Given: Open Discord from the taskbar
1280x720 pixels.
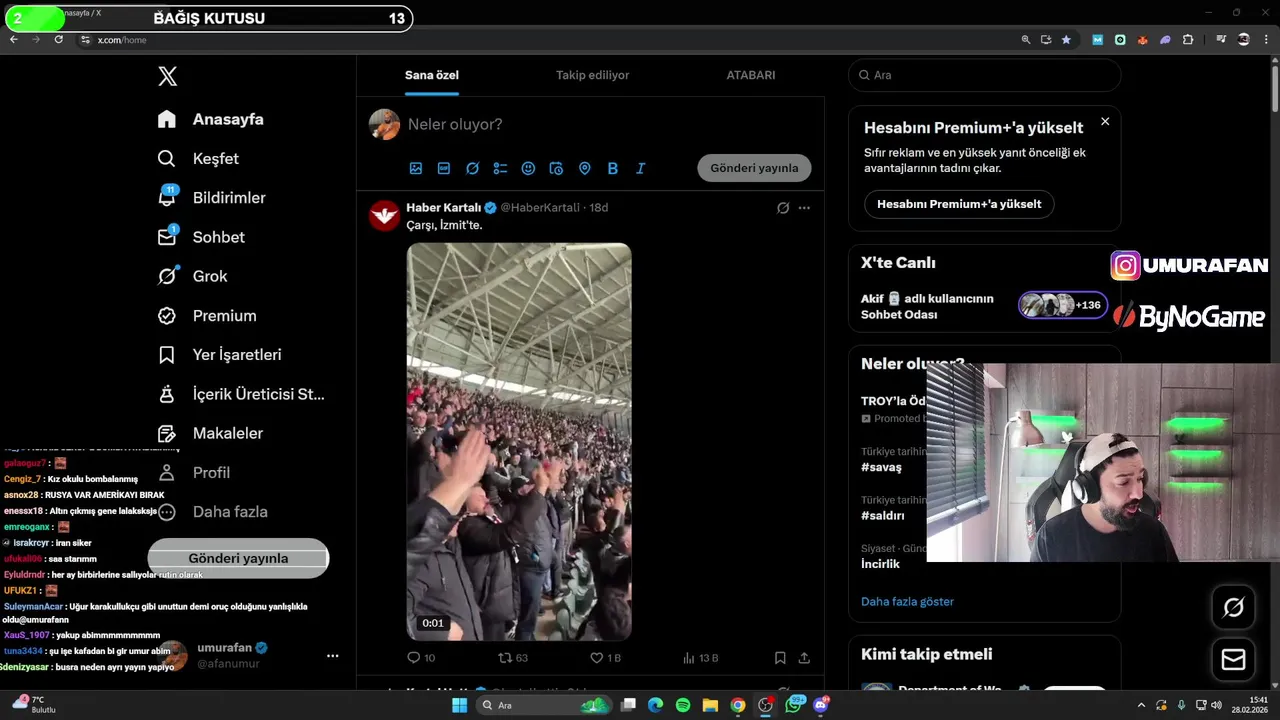Looking at the screenshot, I should point(821,705).
